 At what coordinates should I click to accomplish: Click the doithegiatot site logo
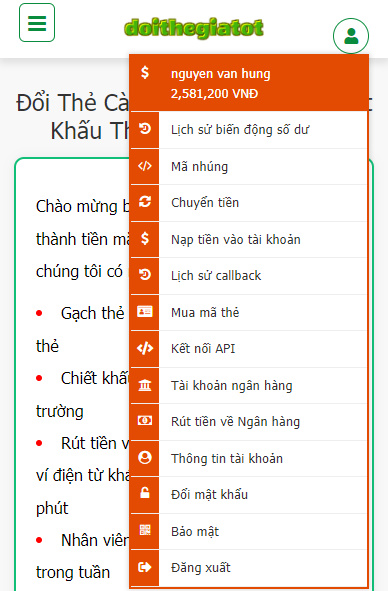tap(194, 29)
